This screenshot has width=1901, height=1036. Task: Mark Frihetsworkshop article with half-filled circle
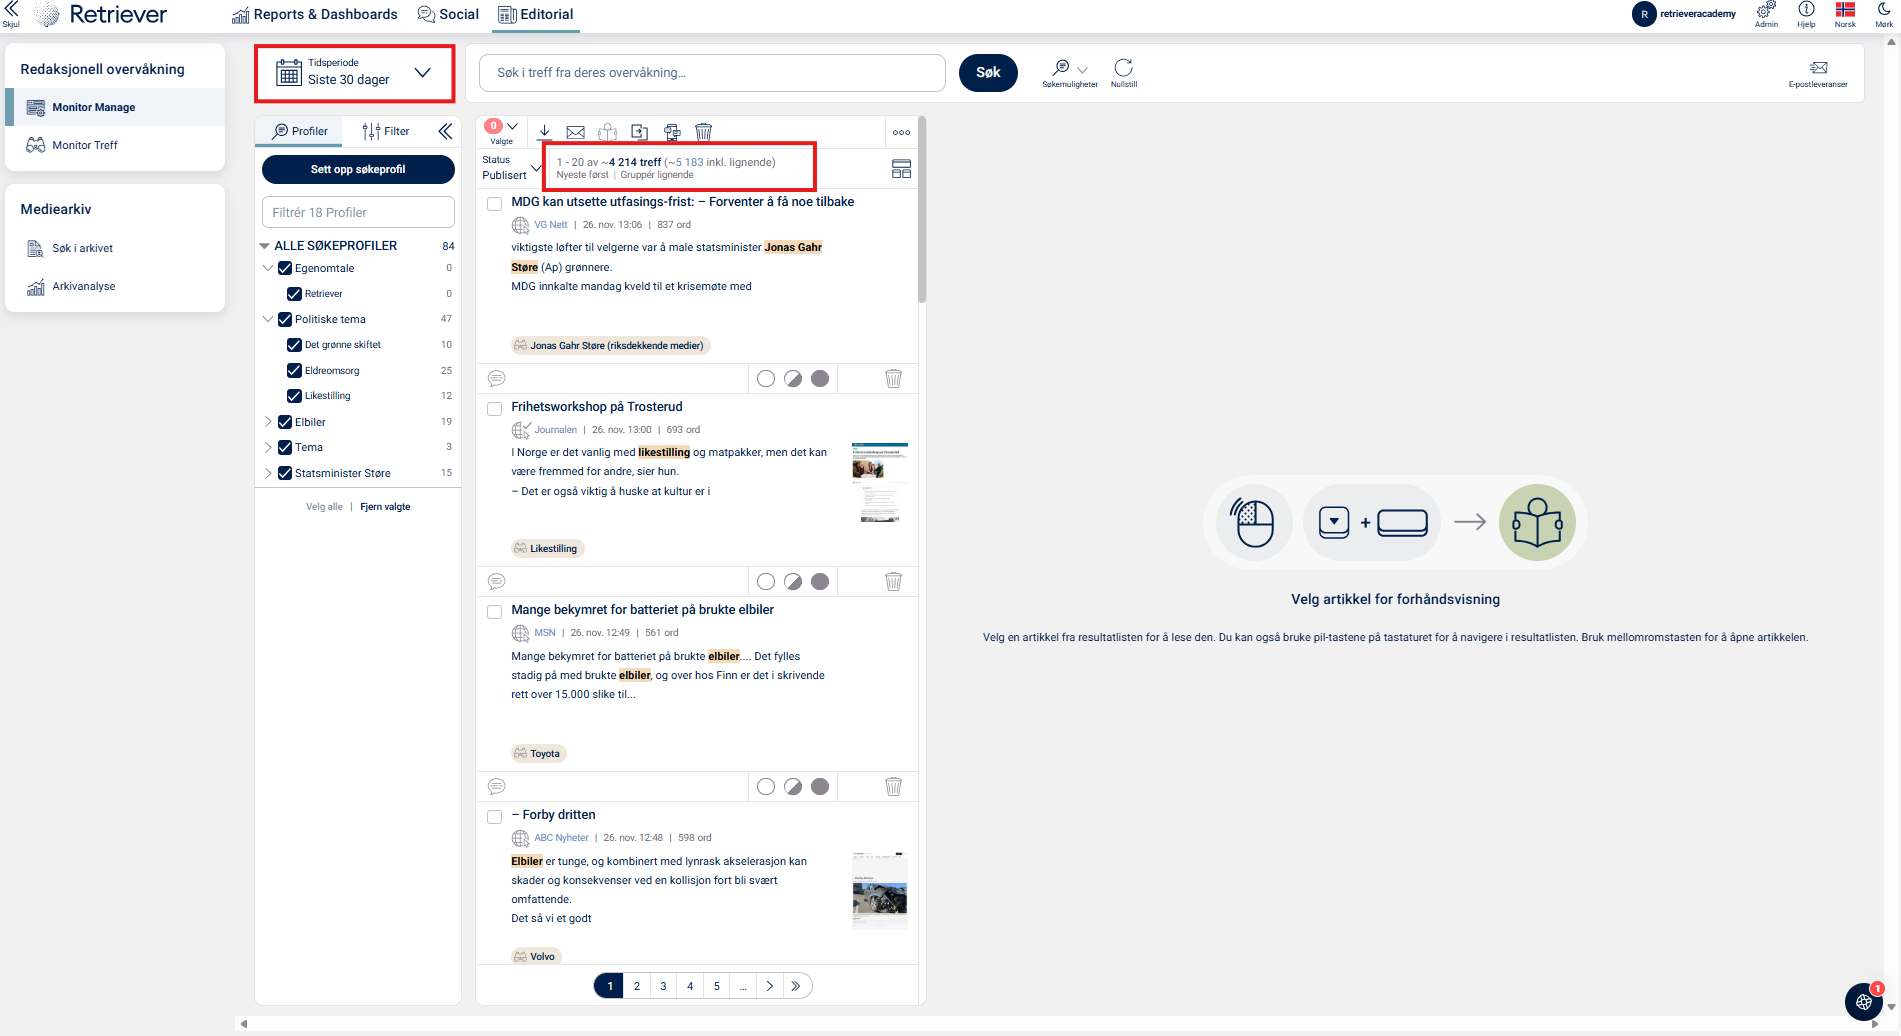(793, 581)
